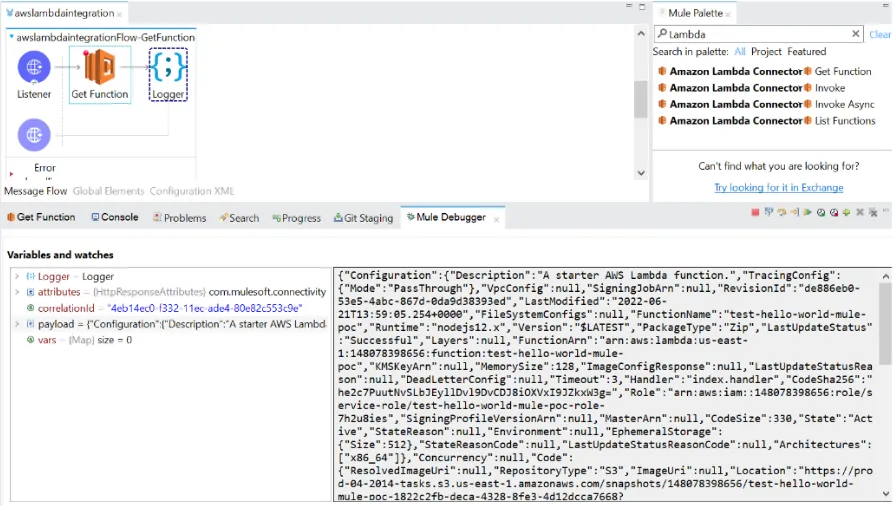Open the Git Staging tab

363,218
